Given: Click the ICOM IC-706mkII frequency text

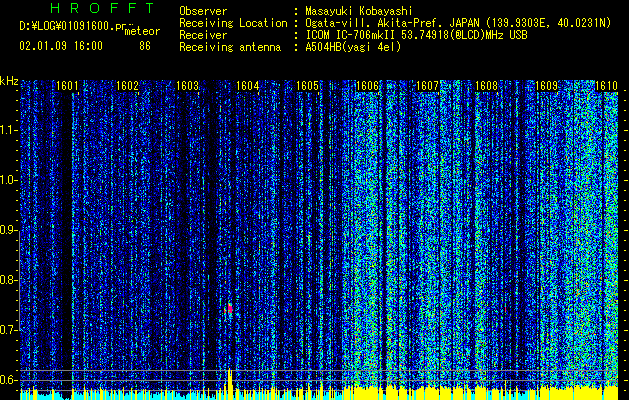Looking at the screenshot, I should pyautogui.click(x=416, y=35).
